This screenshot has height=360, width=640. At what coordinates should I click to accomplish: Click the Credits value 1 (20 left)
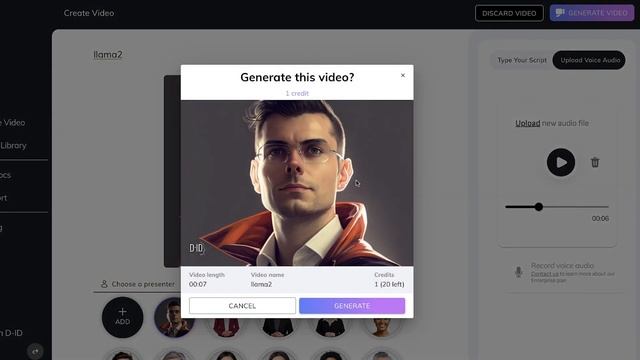pyautogui.click(x=389, y=284)
